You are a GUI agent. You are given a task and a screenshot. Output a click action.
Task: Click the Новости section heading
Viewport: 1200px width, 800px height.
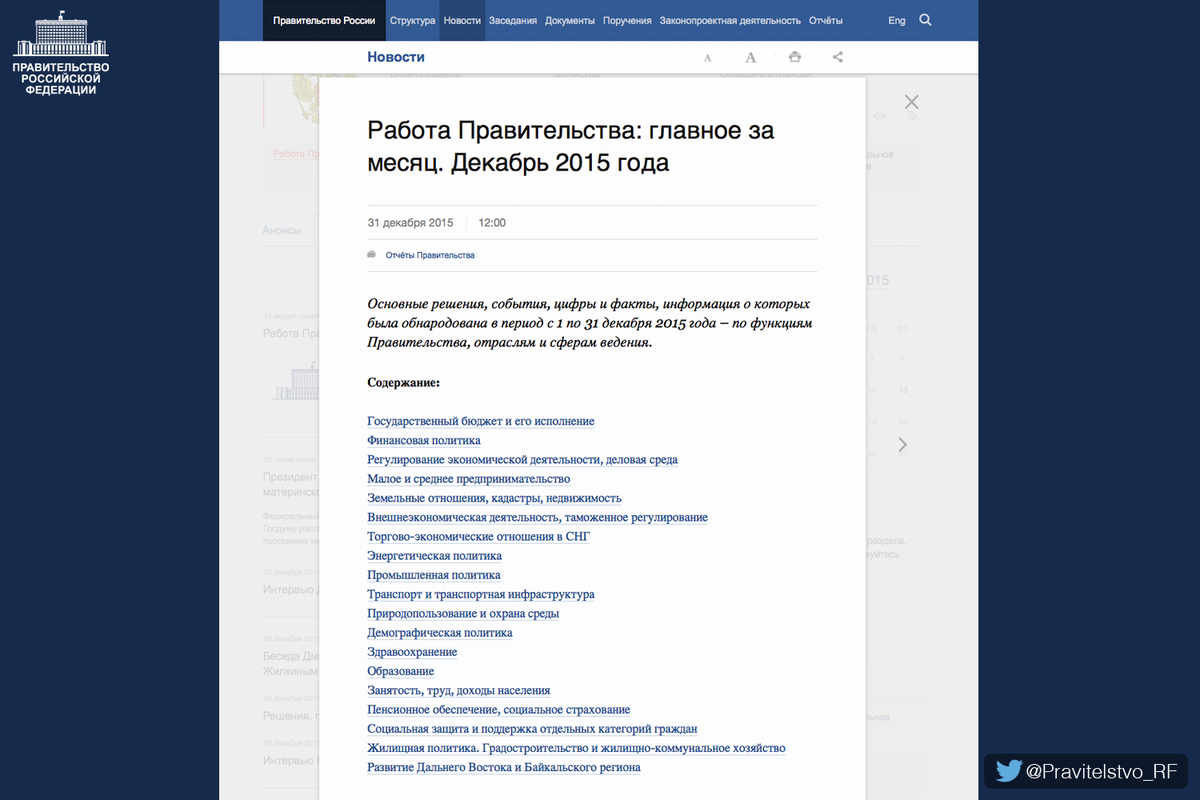[396, 57]
